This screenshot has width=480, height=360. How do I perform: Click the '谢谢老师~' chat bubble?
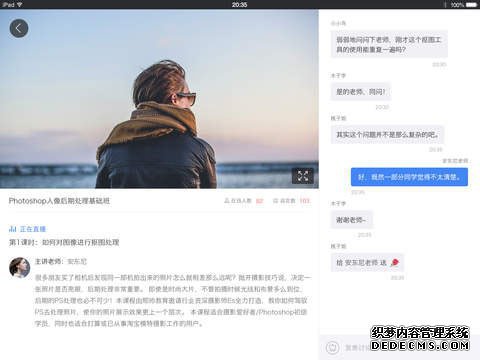(351, 220)
